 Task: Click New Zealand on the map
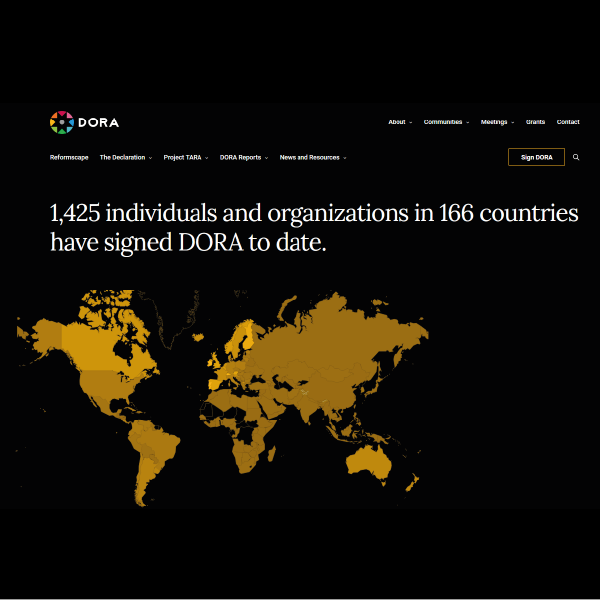coord(412,484)
